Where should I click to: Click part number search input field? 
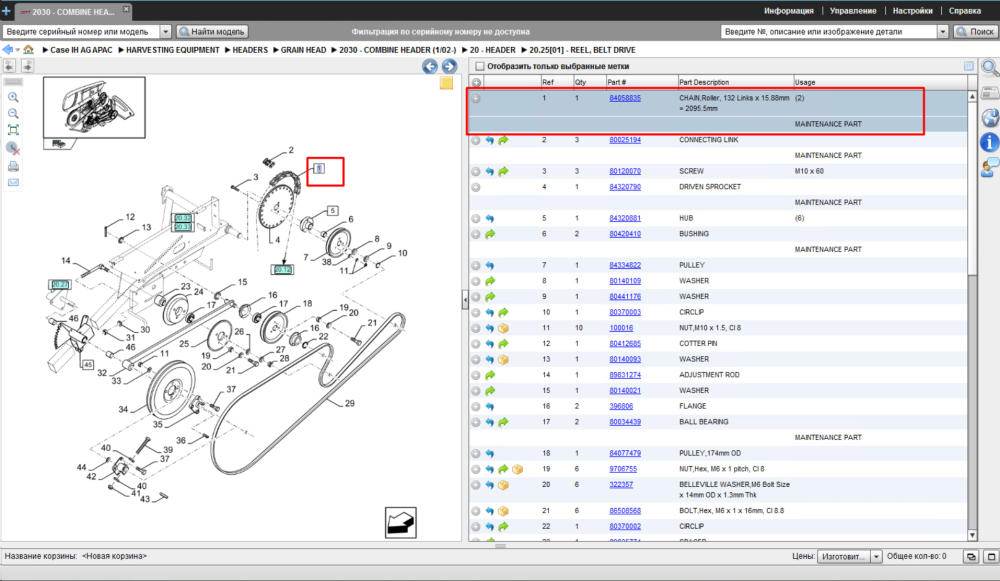pyautogui.click(x=829, y=31)
